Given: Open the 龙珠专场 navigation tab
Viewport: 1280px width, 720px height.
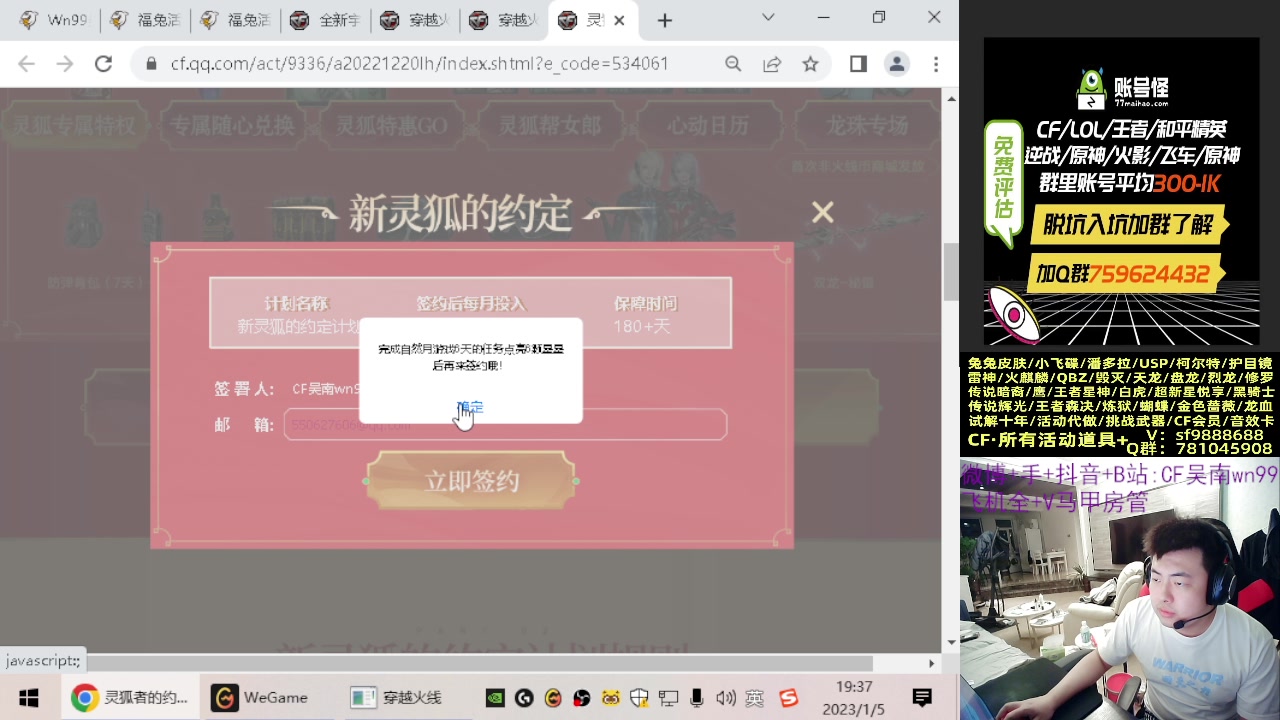Looking at the screenshot, I should coord(866,125).
